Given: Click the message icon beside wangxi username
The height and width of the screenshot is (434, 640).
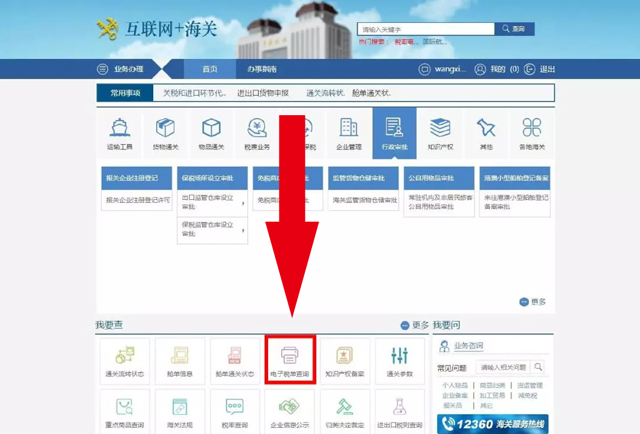Looking at the screenshot, I should [x=424, y=69].
